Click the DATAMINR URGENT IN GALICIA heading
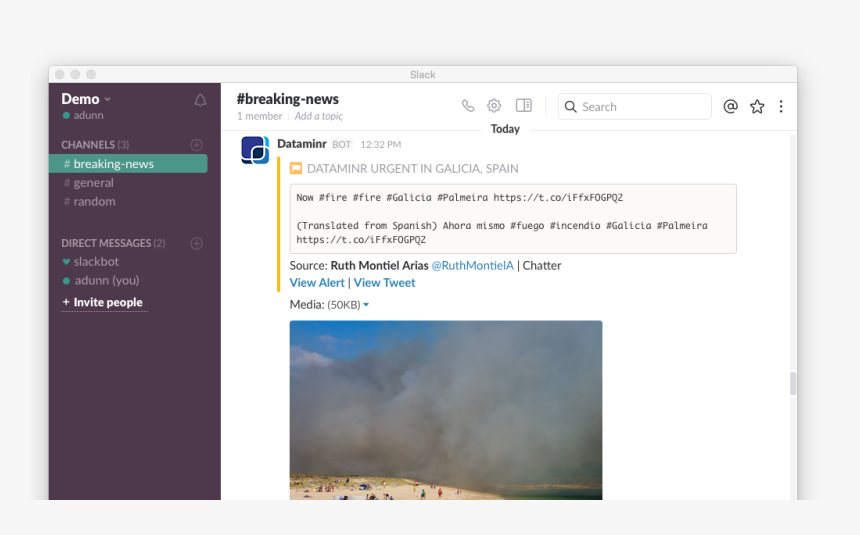Screen dimensions: 860x535 [x=412, y=168]
